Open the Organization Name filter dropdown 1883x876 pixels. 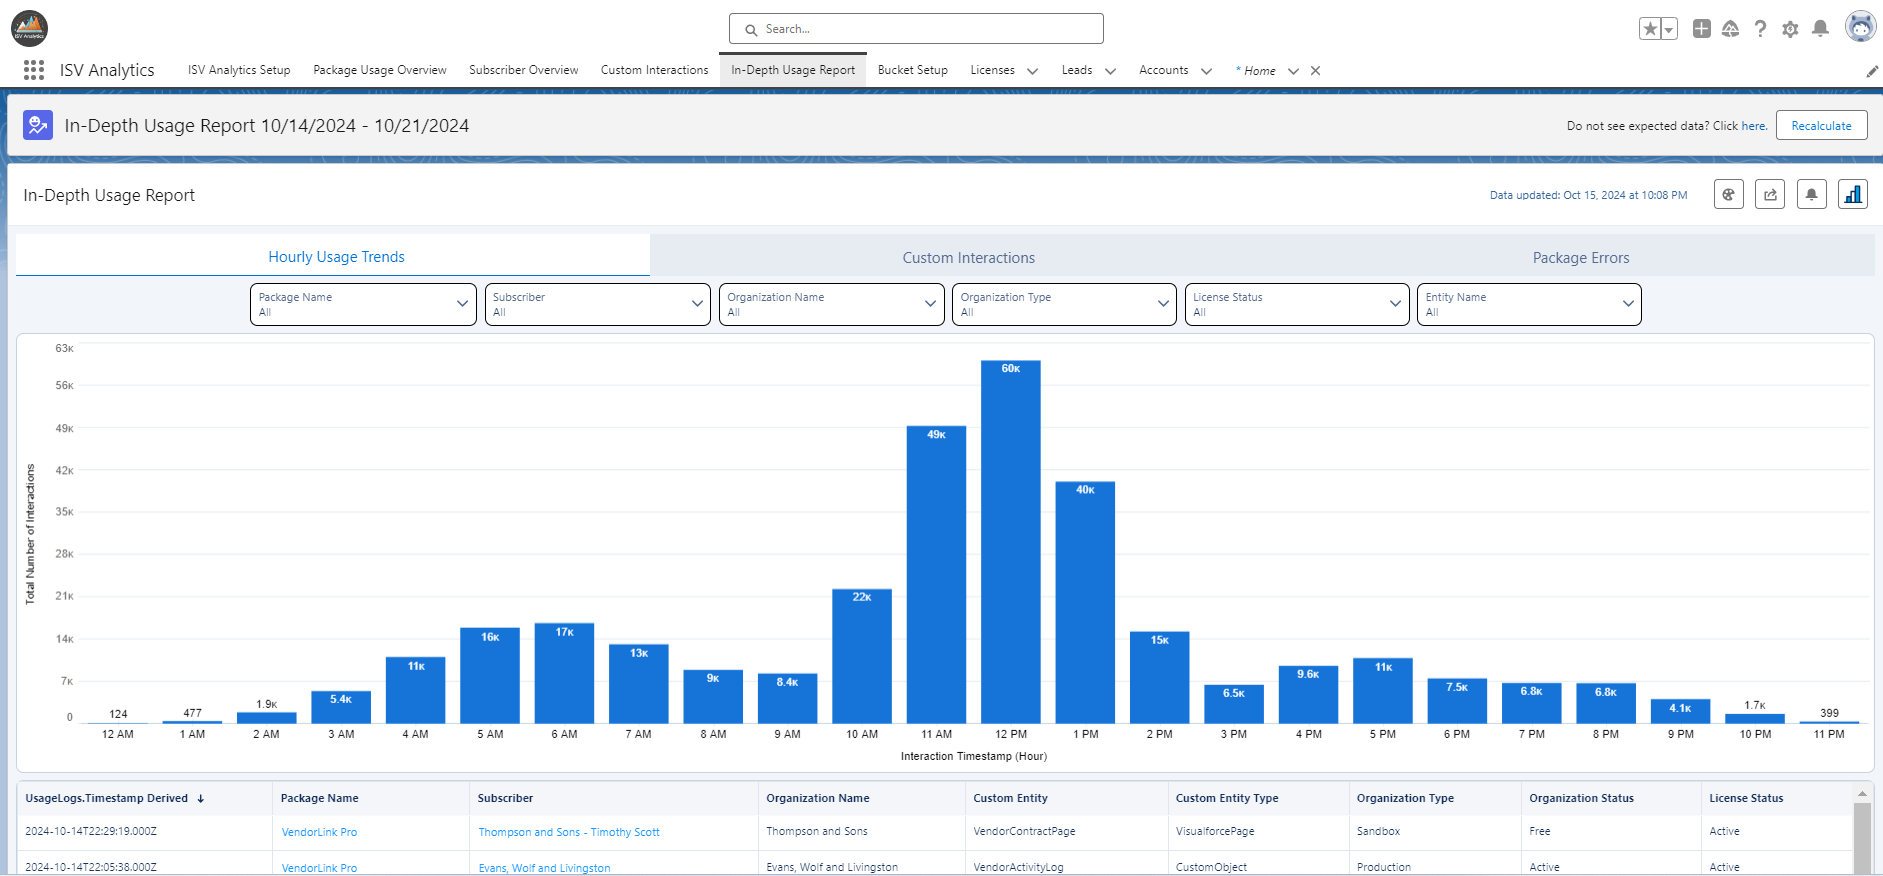click(x=831, y=304)
